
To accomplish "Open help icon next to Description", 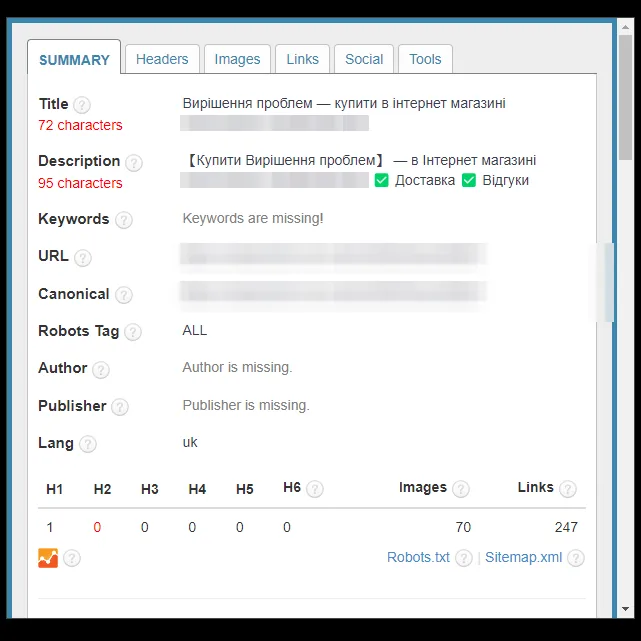I will 134,163.
